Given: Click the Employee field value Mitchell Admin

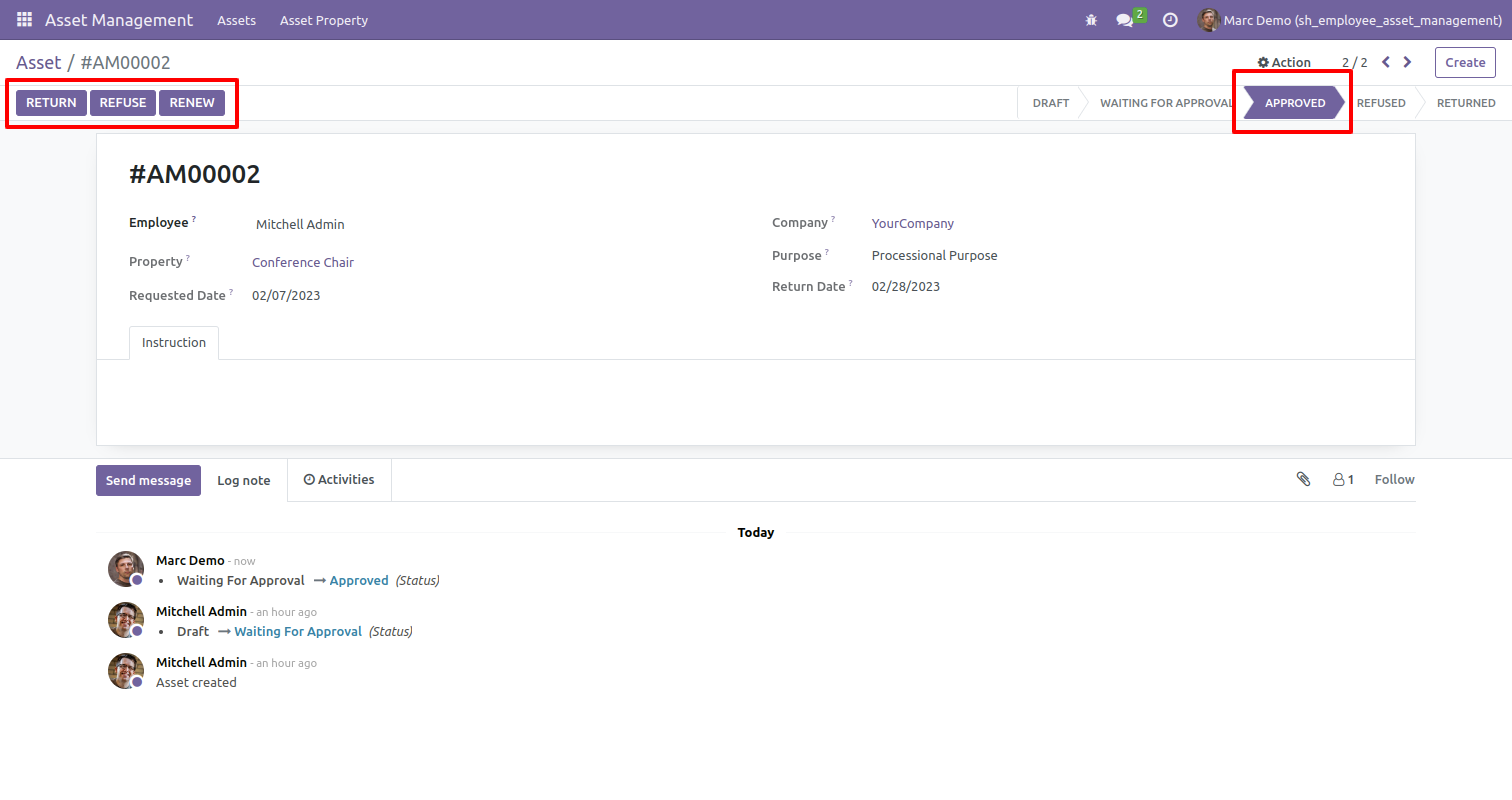Looking at the screenshot, I should tap(300, 225).
